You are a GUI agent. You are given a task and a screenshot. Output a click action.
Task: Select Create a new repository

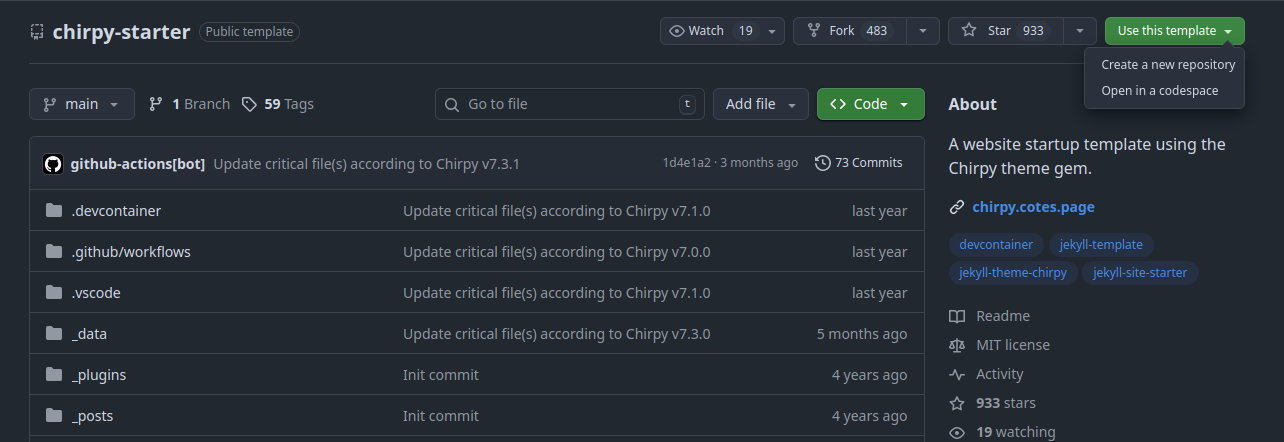[x=1168, y=65]
